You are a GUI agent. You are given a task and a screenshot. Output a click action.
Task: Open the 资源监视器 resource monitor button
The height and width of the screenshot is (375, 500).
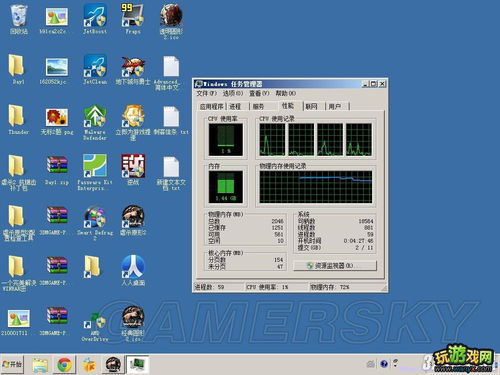[335, 266]
